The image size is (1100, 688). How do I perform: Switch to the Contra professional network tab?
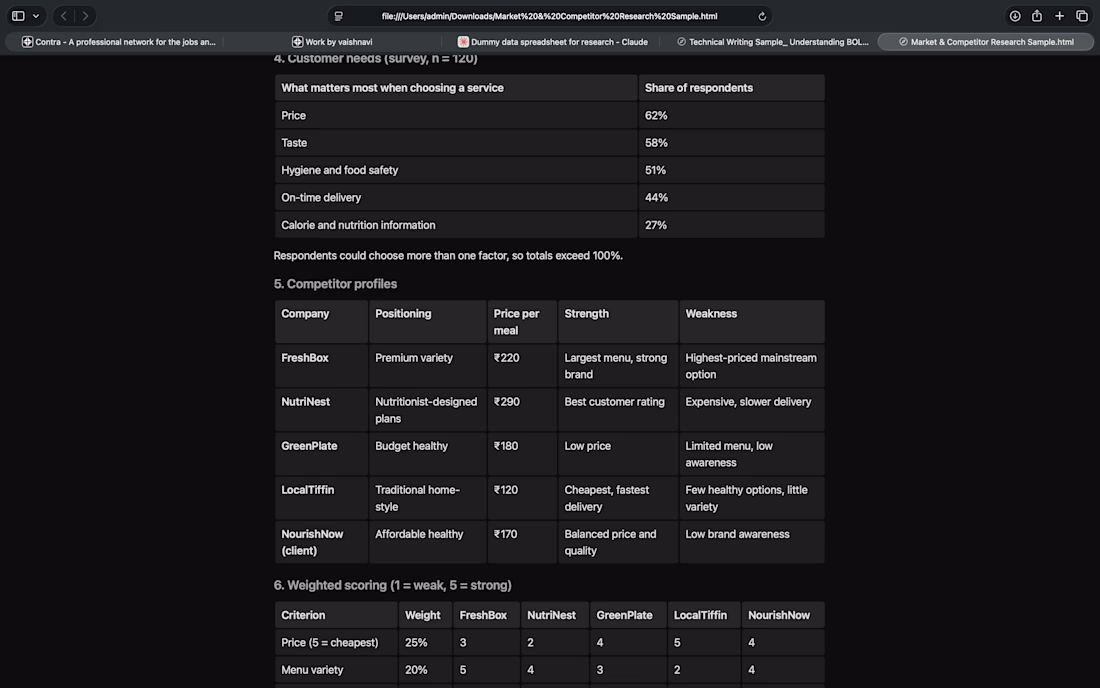point(119,42)
